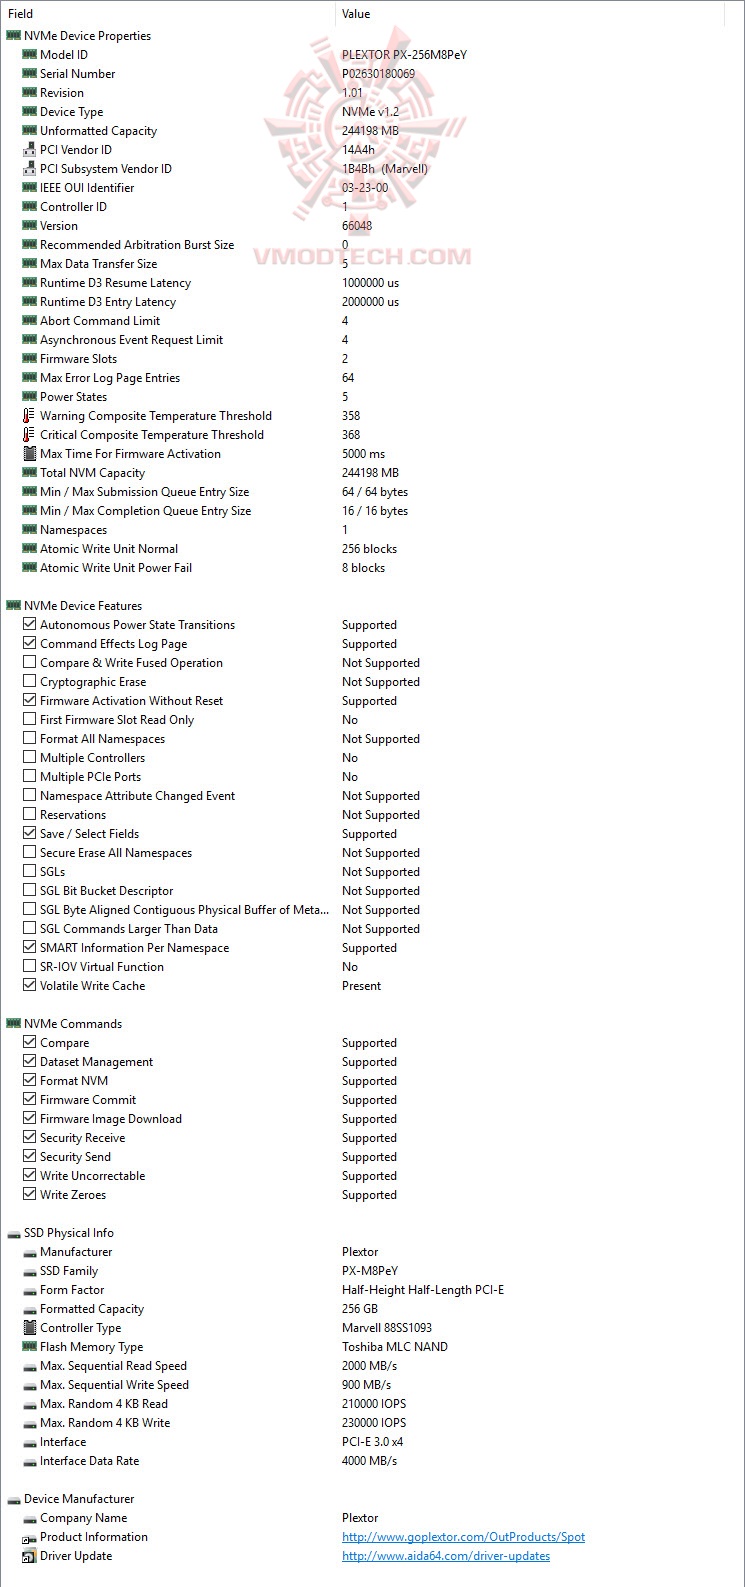Select the NVMe v1.2 device type value
The height and width of the screenshot is (1587, 745).
pos(371,112)
